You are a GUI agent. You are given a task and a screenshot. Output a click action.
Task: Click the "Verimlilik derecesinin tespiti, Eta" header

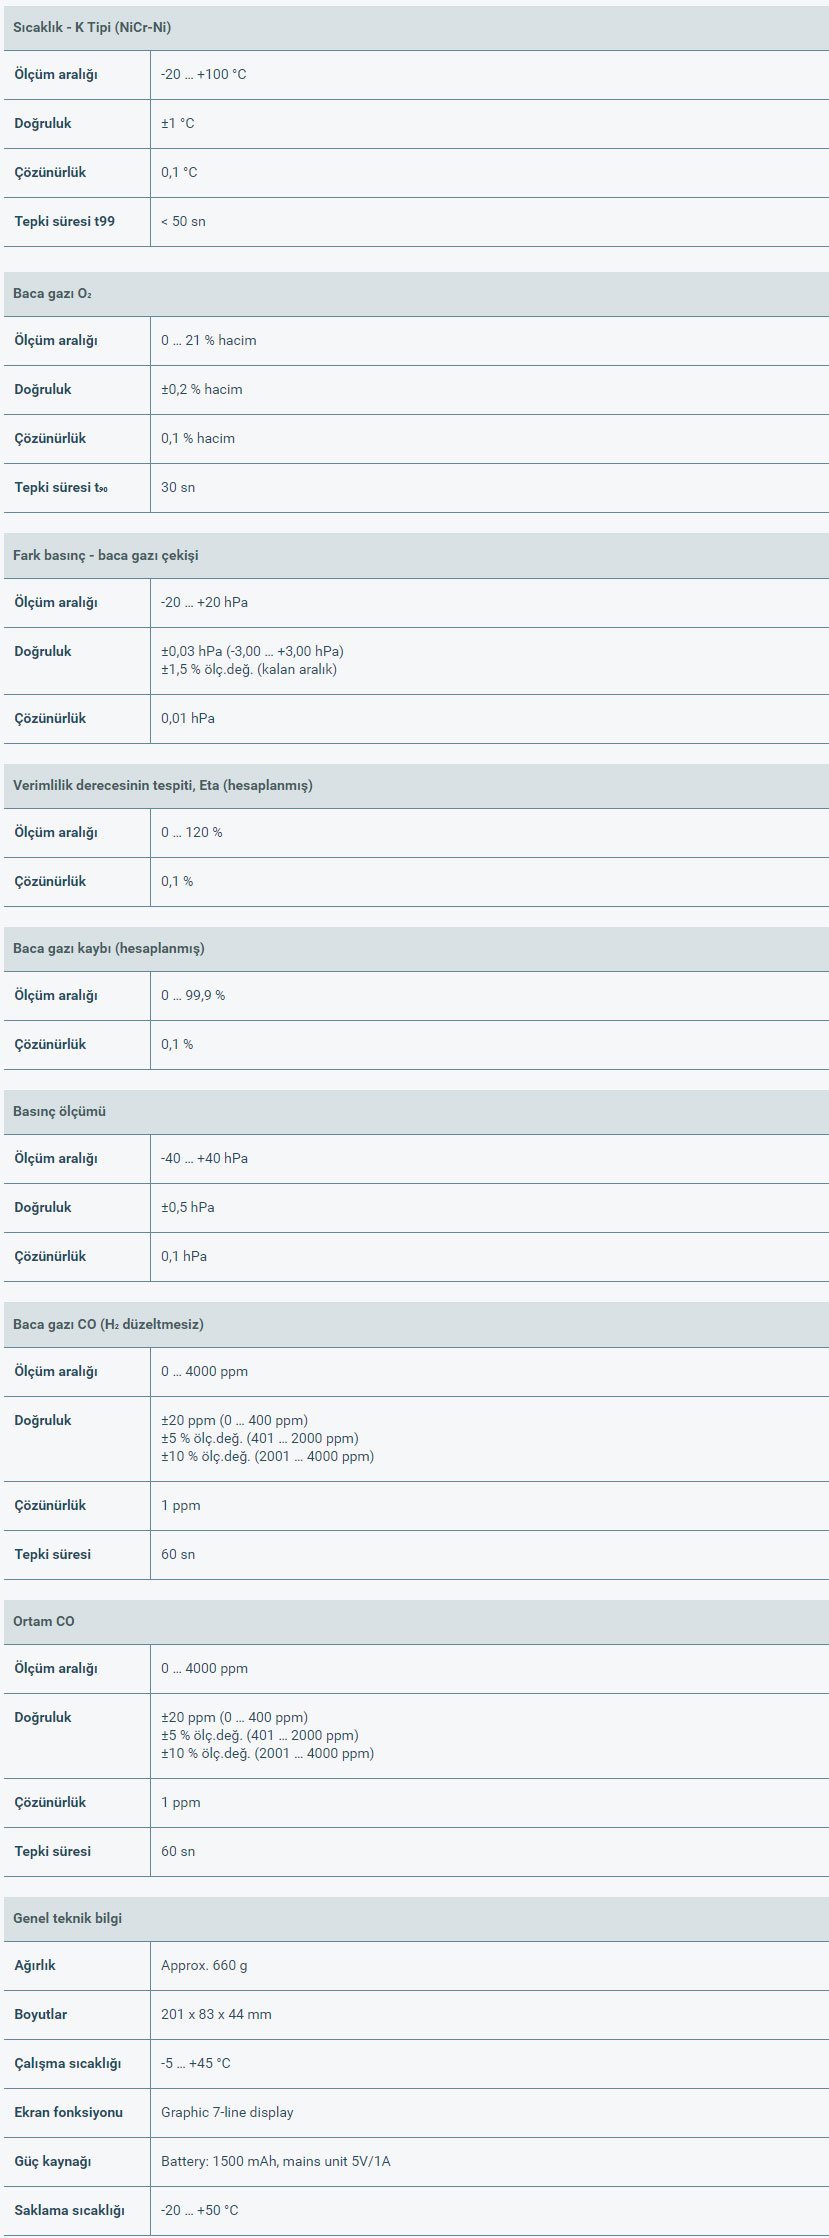[163, 786]
